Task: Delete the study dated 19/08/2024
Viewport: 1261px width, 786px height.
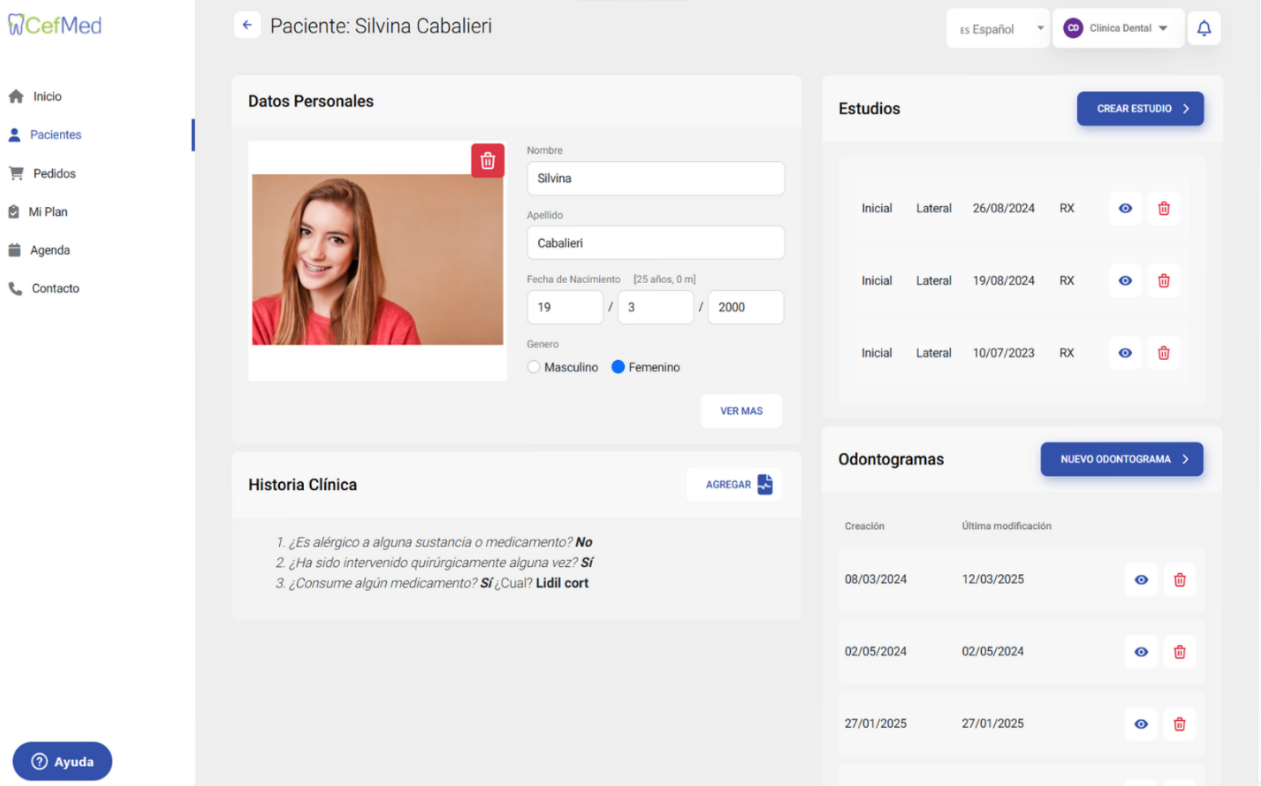Action: pyautogui.click(x=1164, y=281)
